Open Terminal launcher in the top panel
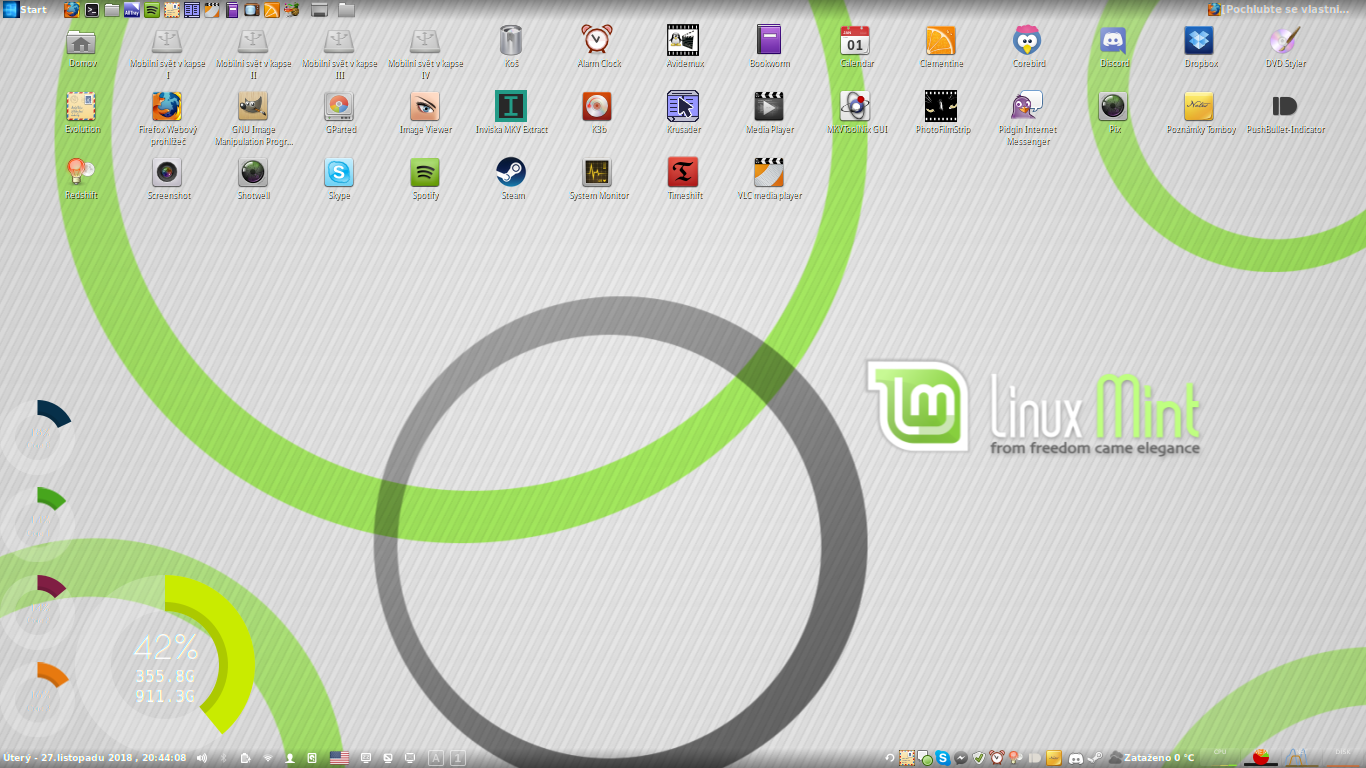The height and width of the screenshot is (768, 1366). (x=92, y=10)
